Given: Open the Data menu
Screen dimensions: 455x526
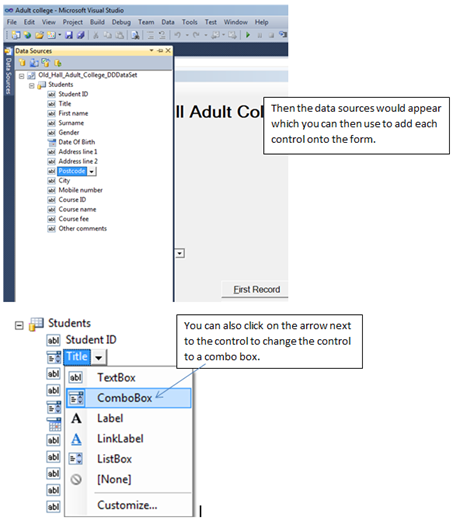Looking at the screenshot, I should coord(168,22).
